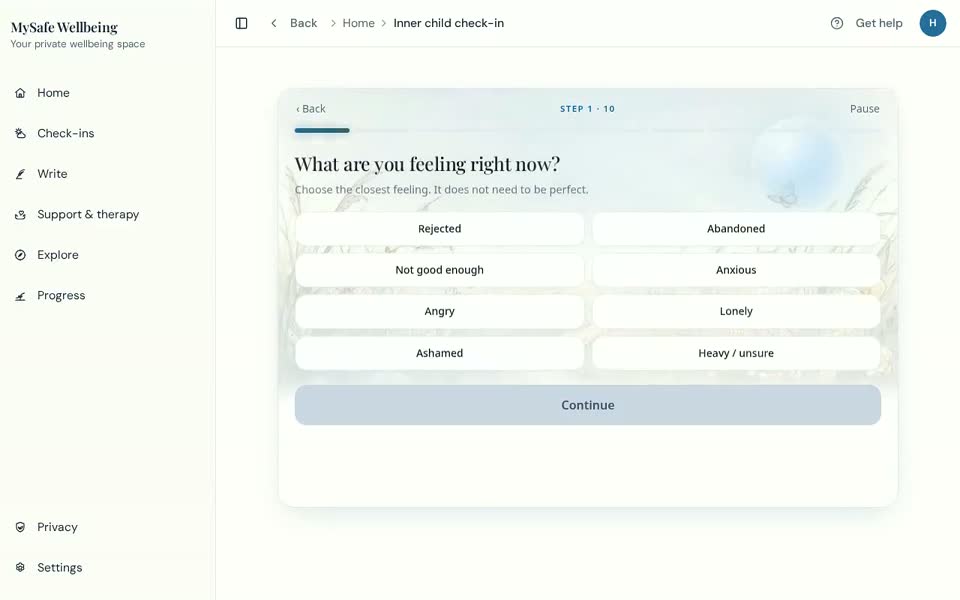Open Privacy in the sidebar

pyautogui.click(x=57, y=527)
